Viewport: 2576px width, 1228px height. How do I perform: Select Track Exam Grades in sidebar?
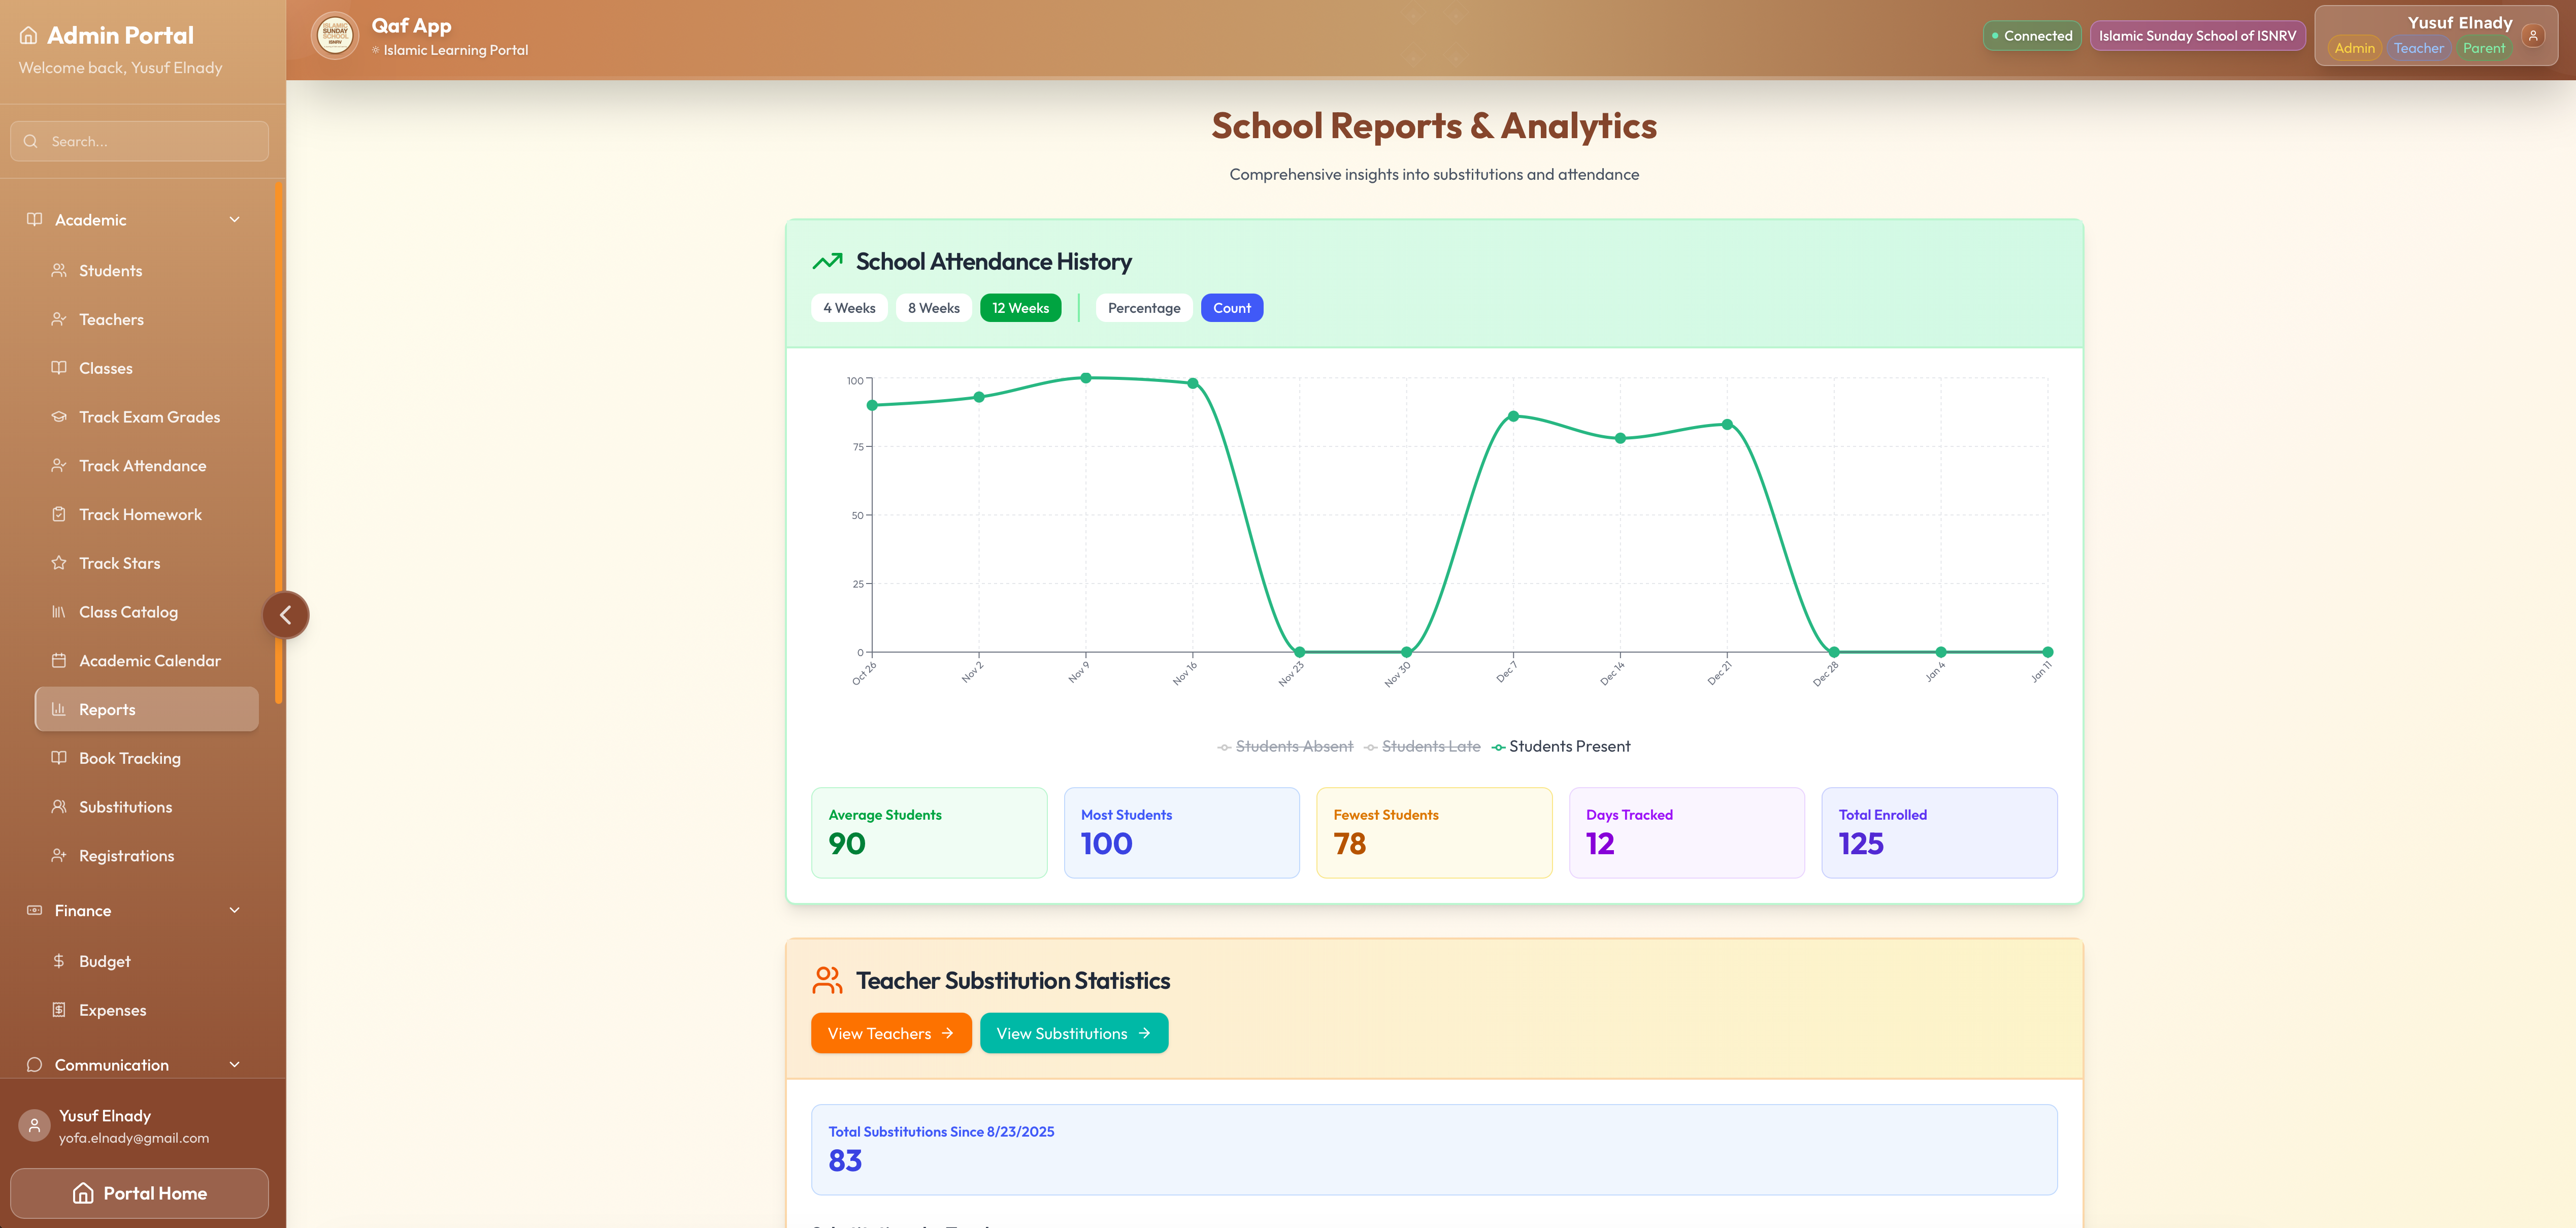[149, 417]
